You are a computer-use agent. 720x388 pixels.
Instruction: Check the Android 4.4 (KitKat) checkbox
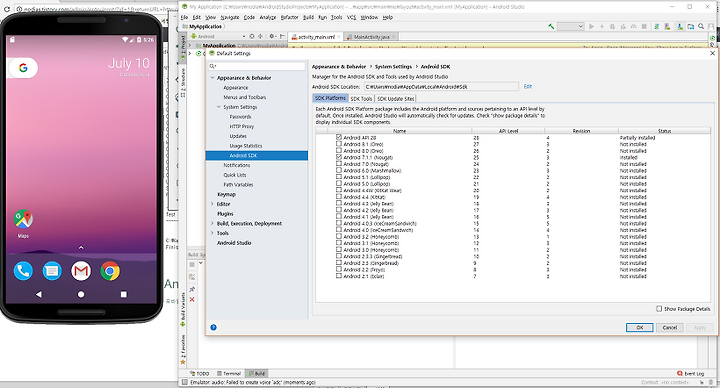(x=339, y=197)
